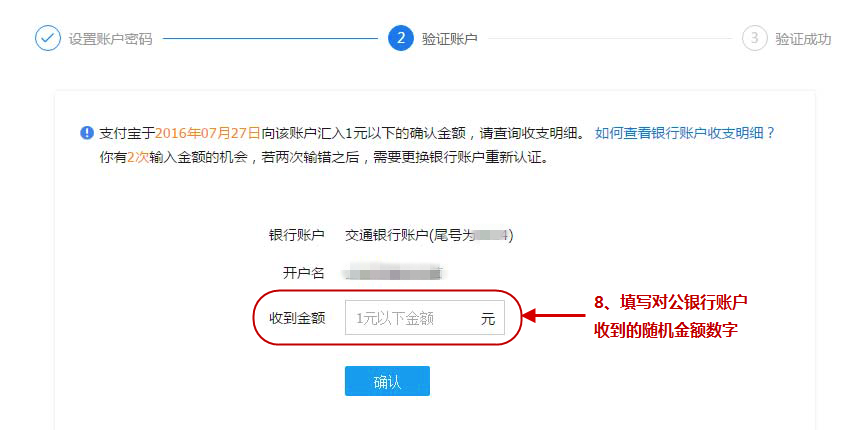Image resolution: width=860 pixels, height=430 pixels.
Task: Click the orange 2016年07月27日 date text
Action: [x=207, y=133]
